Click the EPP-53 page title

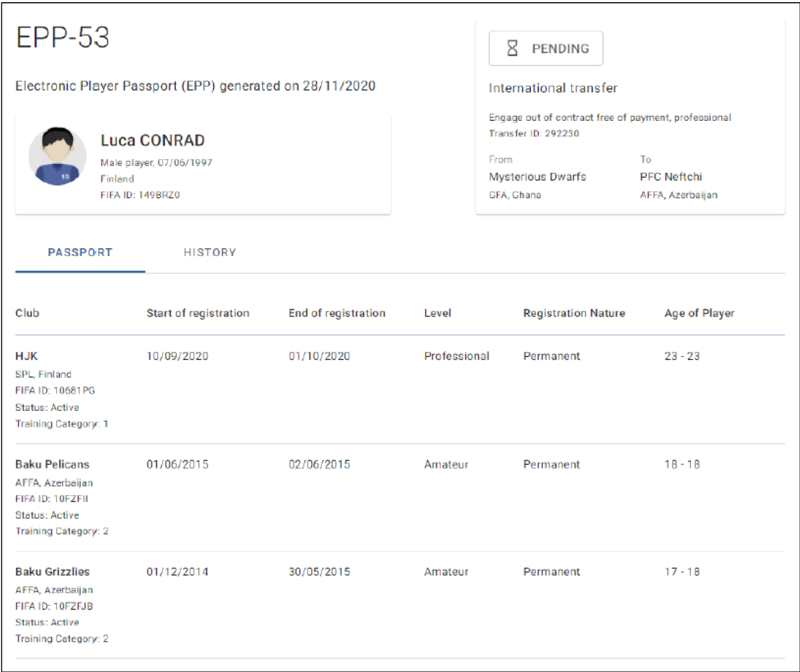[63, 37]
